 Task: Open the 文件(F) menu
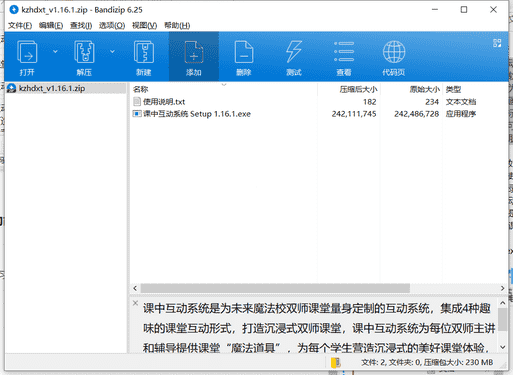click(20, 25)
